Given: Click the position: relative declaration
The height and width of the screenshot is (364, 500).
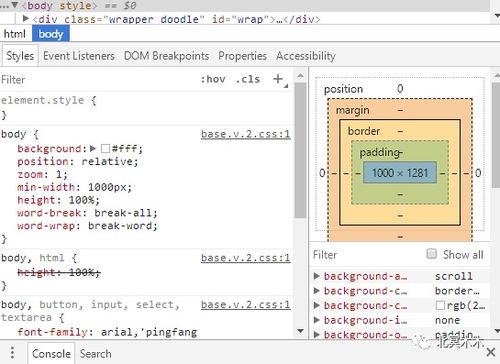Looking at the screenshot, I should coord(78,161).
